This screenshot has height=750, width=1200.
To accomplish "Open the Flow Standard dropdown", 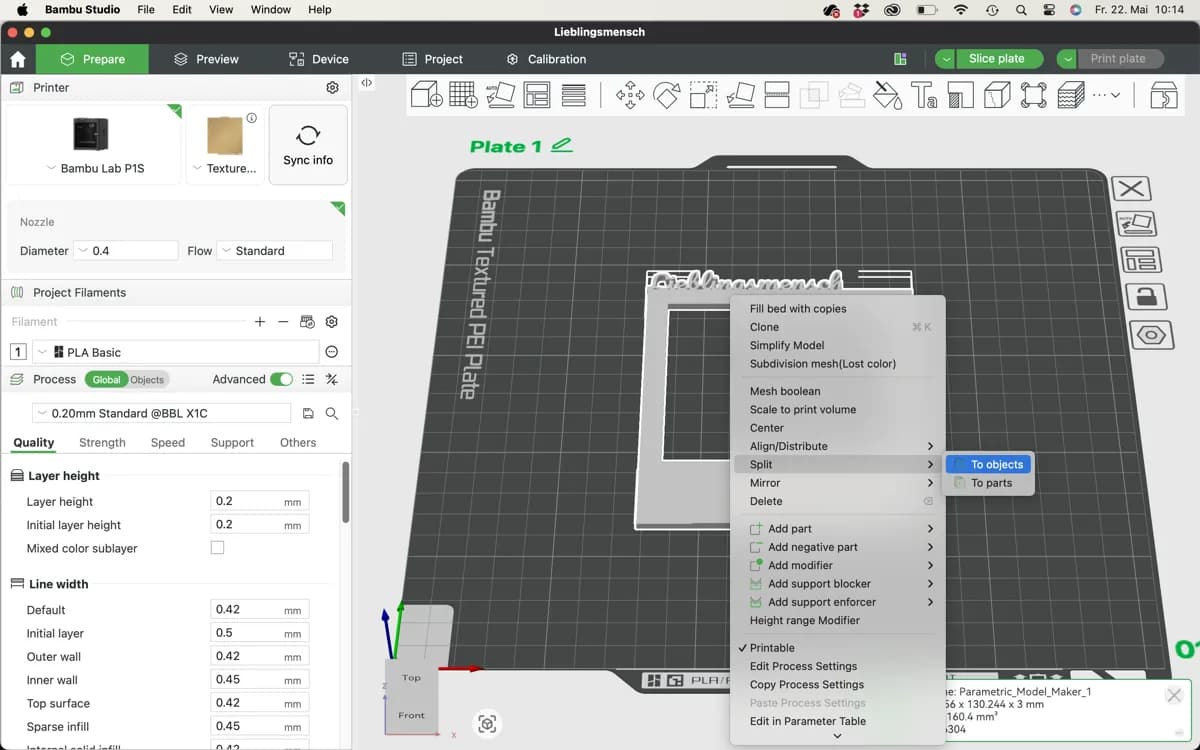I will point(275,251).
